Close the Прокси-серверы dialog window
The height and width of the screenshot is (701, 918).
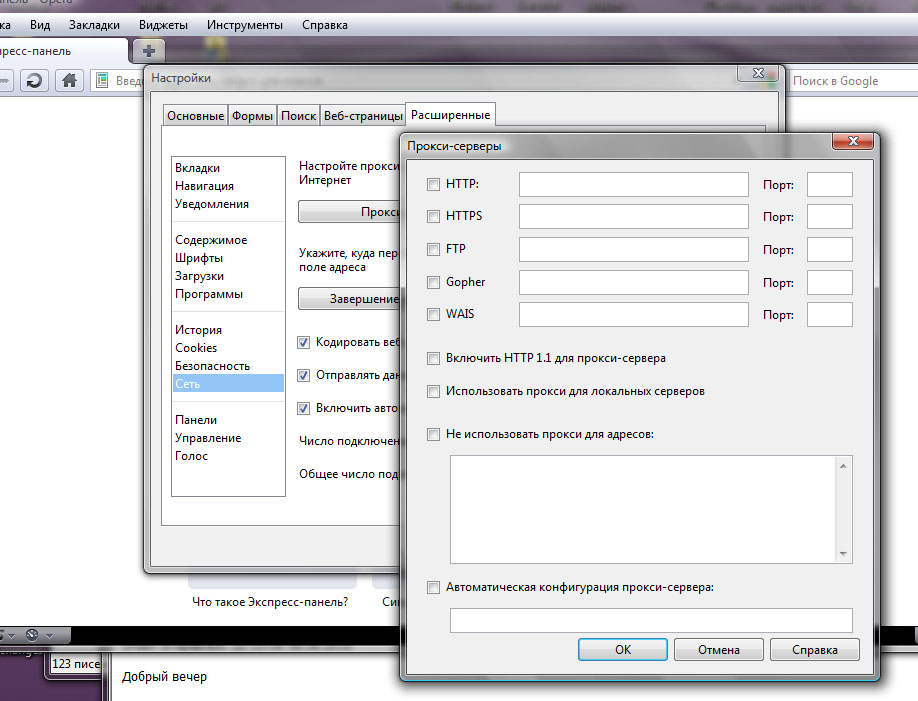pyautogui.click(x=856, y=143)
